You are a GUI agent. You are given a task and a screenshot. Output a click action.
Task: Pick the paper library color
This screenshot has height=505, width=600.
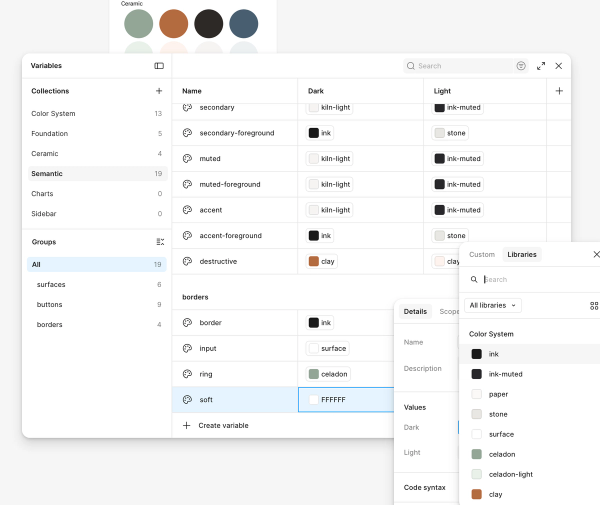pyautogui.click(x=530, y=394)
